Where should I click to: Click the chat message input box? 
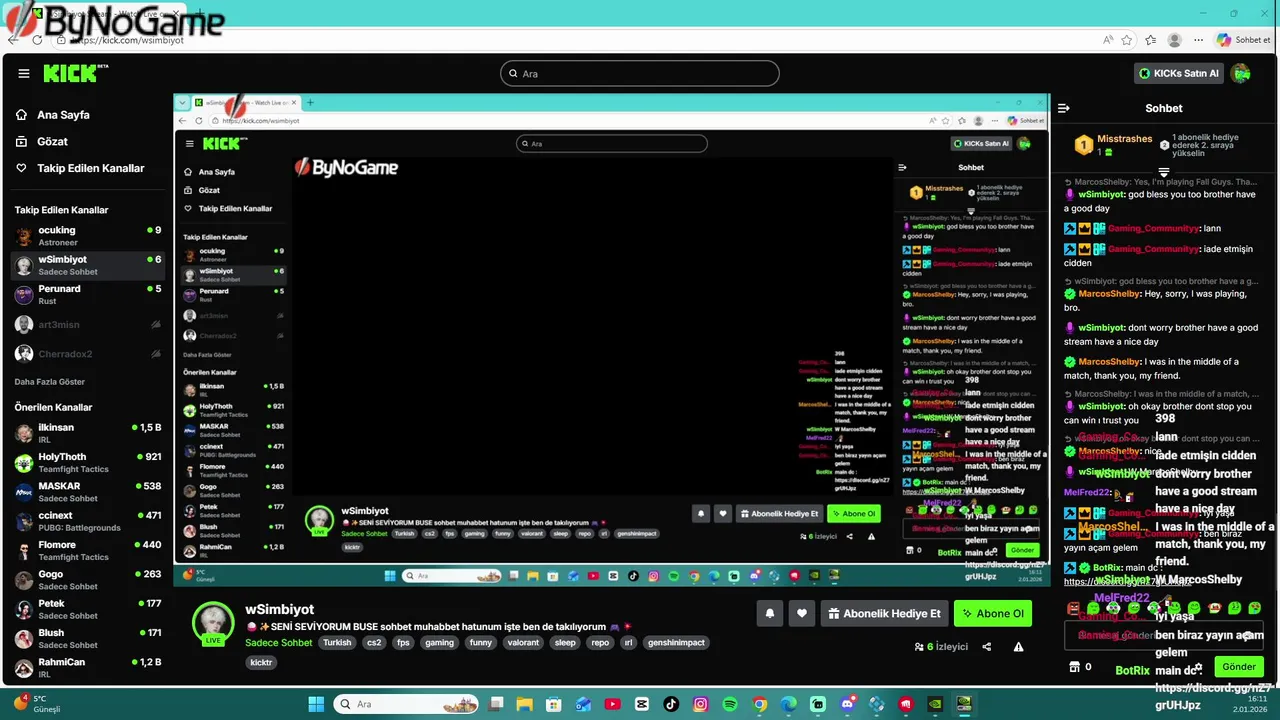[x=1164, y=635]
